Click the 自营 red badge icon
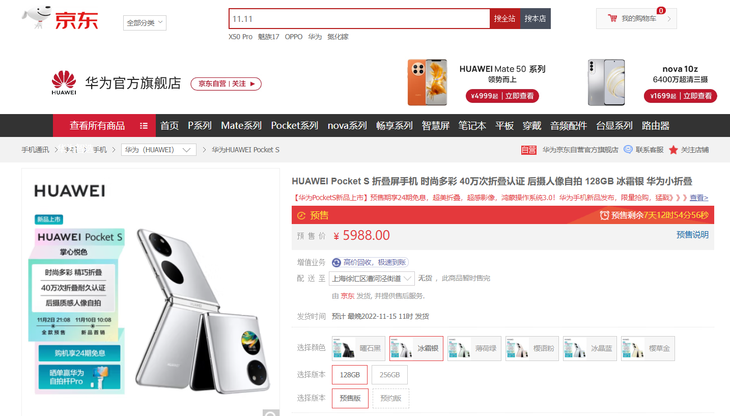This screenshot has height=416, width=730. 528,150
